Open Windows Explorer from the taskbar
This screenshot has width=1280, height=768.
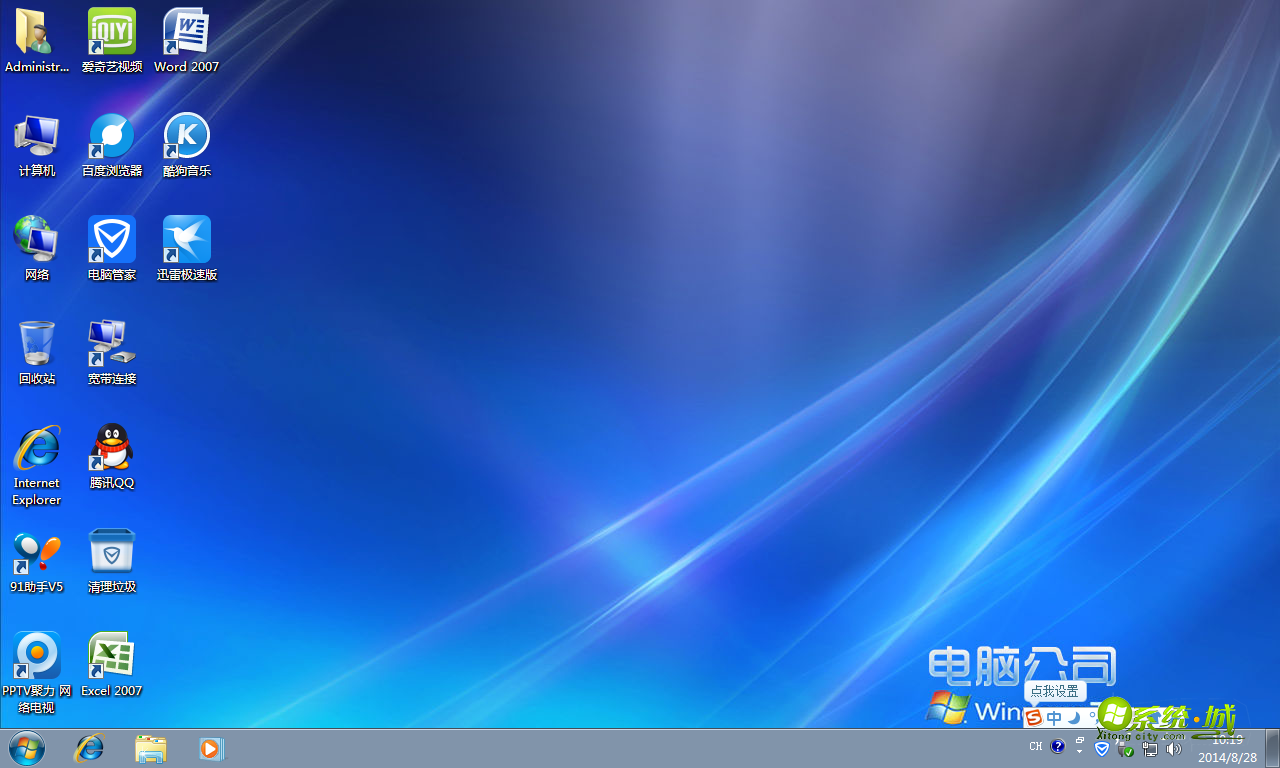[x=150, y=748]
